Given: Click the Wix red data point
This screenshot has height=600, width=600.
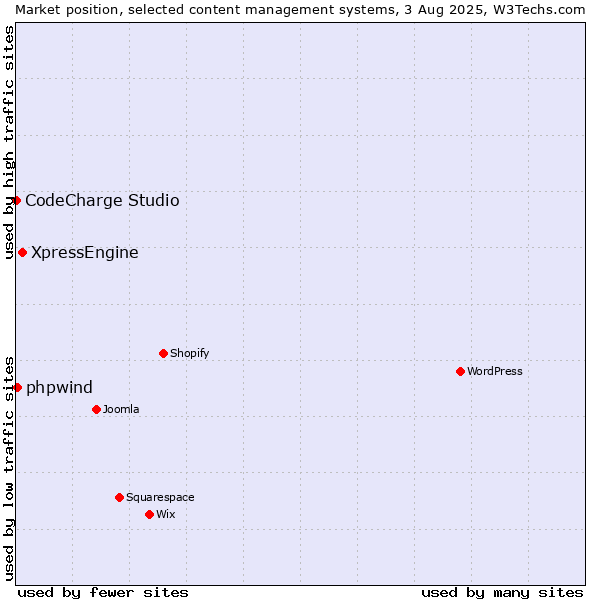Looking at the screenshot, I should coord(150,515).
